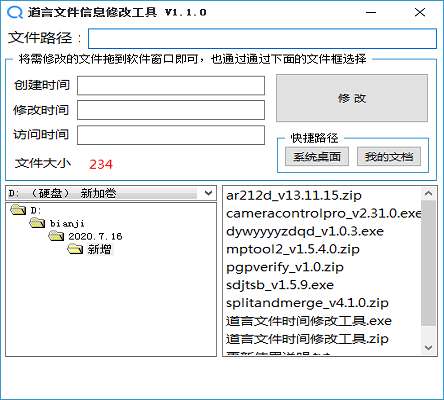Screen dimensions: 444x400
Task: Click the folder icon next to D:
Action: (18, 210)
